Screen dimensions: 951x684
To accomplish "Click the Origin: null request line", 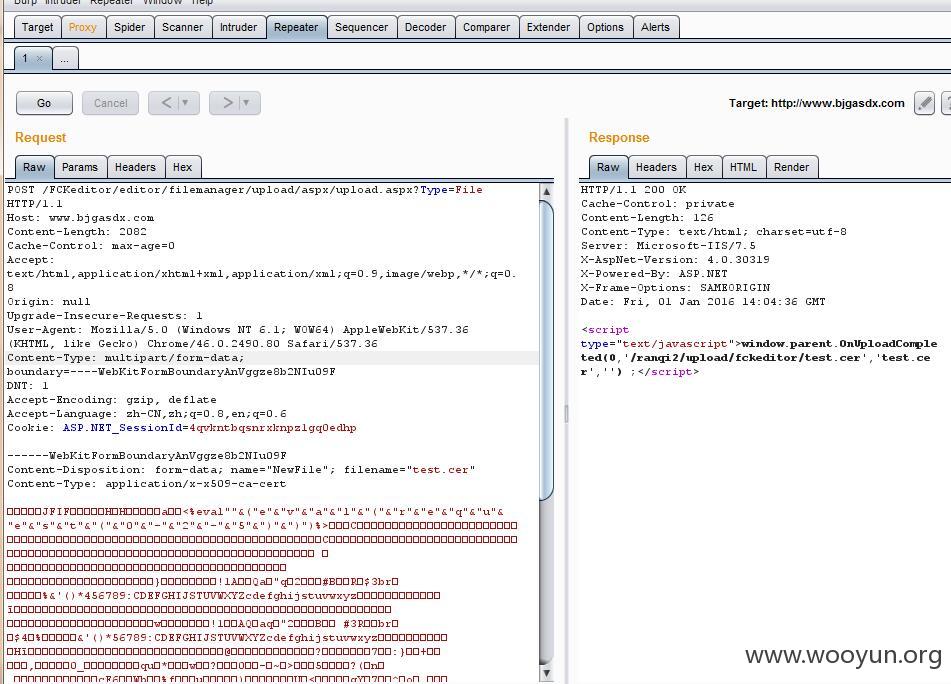I will (49, 301).
